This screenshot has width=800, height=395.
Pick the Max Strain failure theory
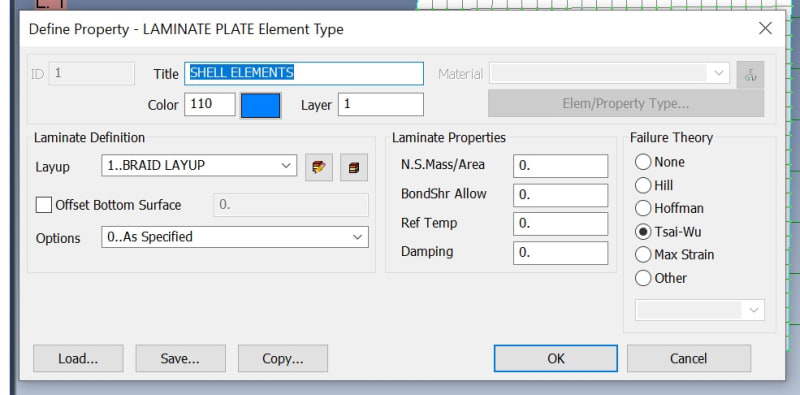(x=643, y=255)
